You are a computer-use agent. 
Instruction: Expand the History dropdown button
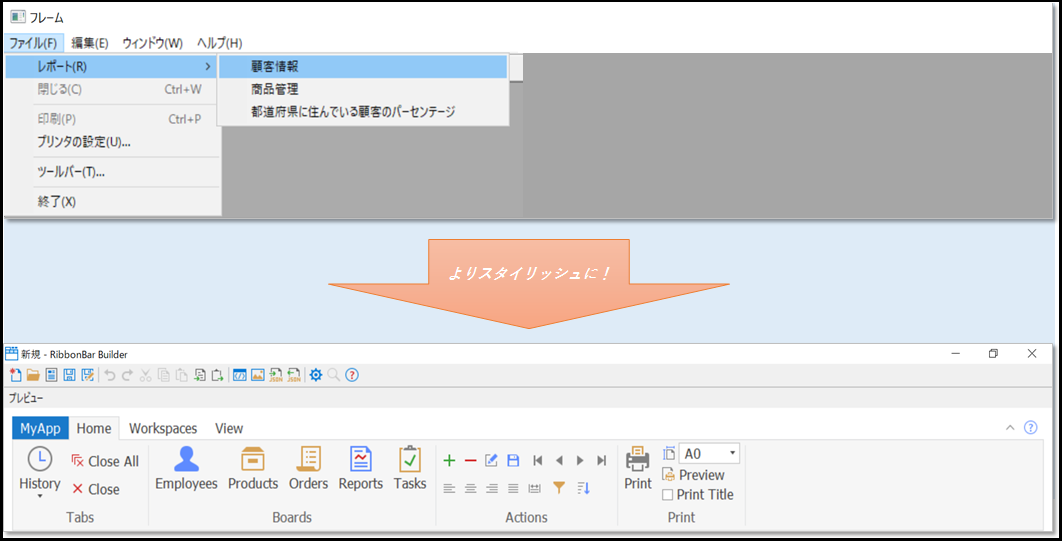point(40,496)
